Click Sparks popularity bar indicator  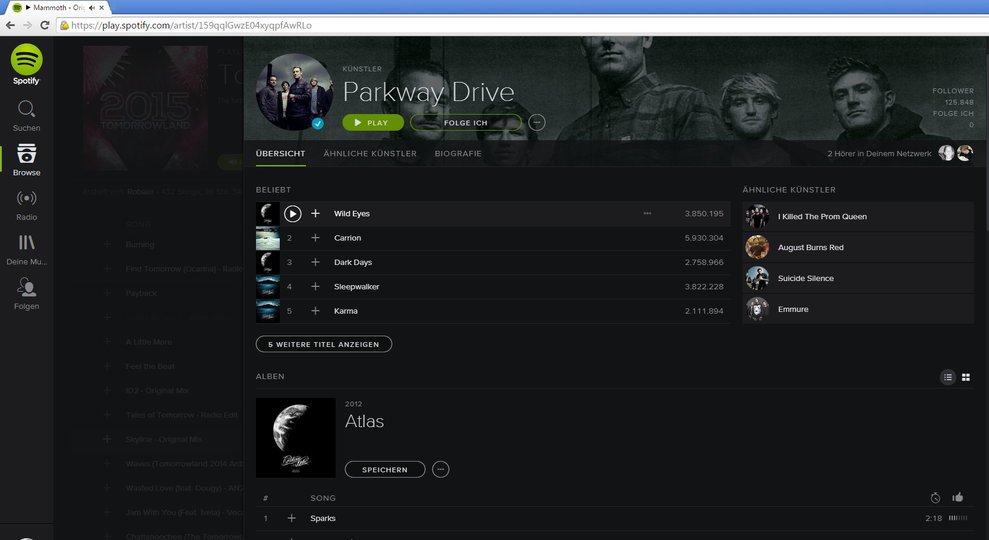pos(957,518)
